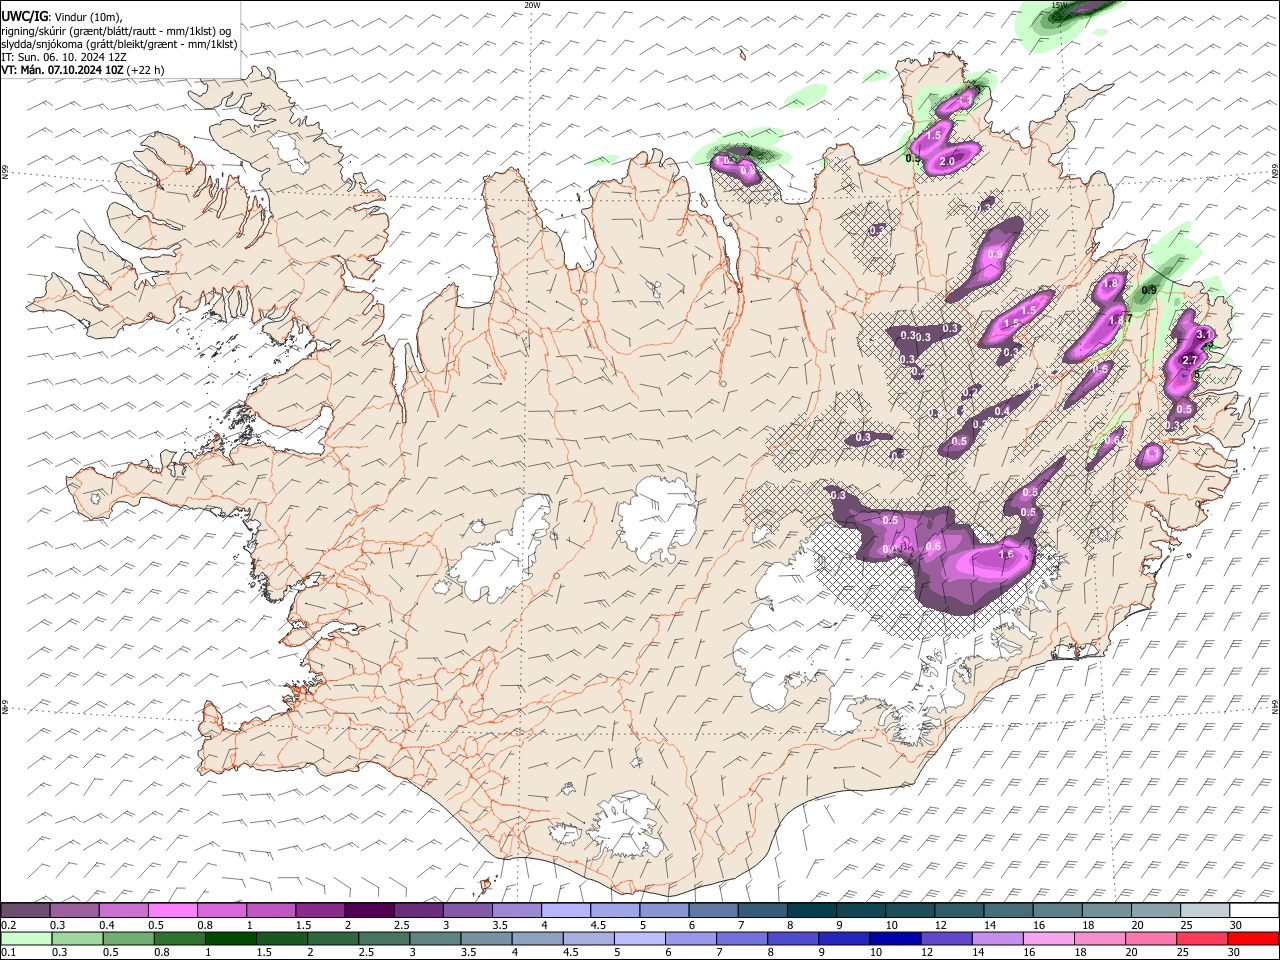This screenshot has width=1280, height=960.
Task: Click the 2.0 precipitation value in the northeast
Action: click(948, 161)
